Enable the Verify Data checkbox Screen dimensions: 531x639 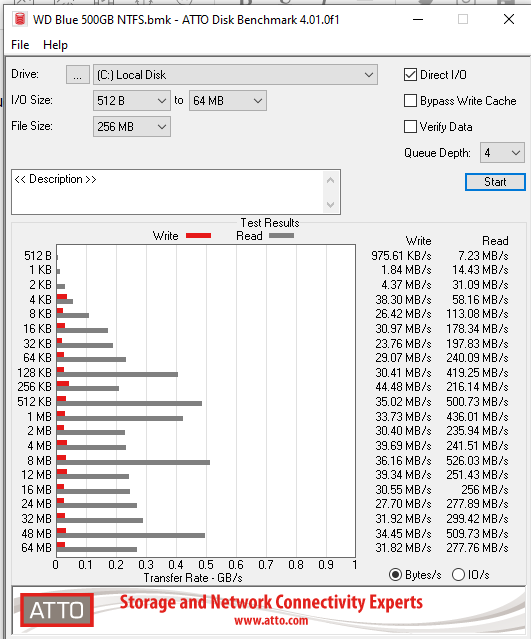click(x=410, y=127)
